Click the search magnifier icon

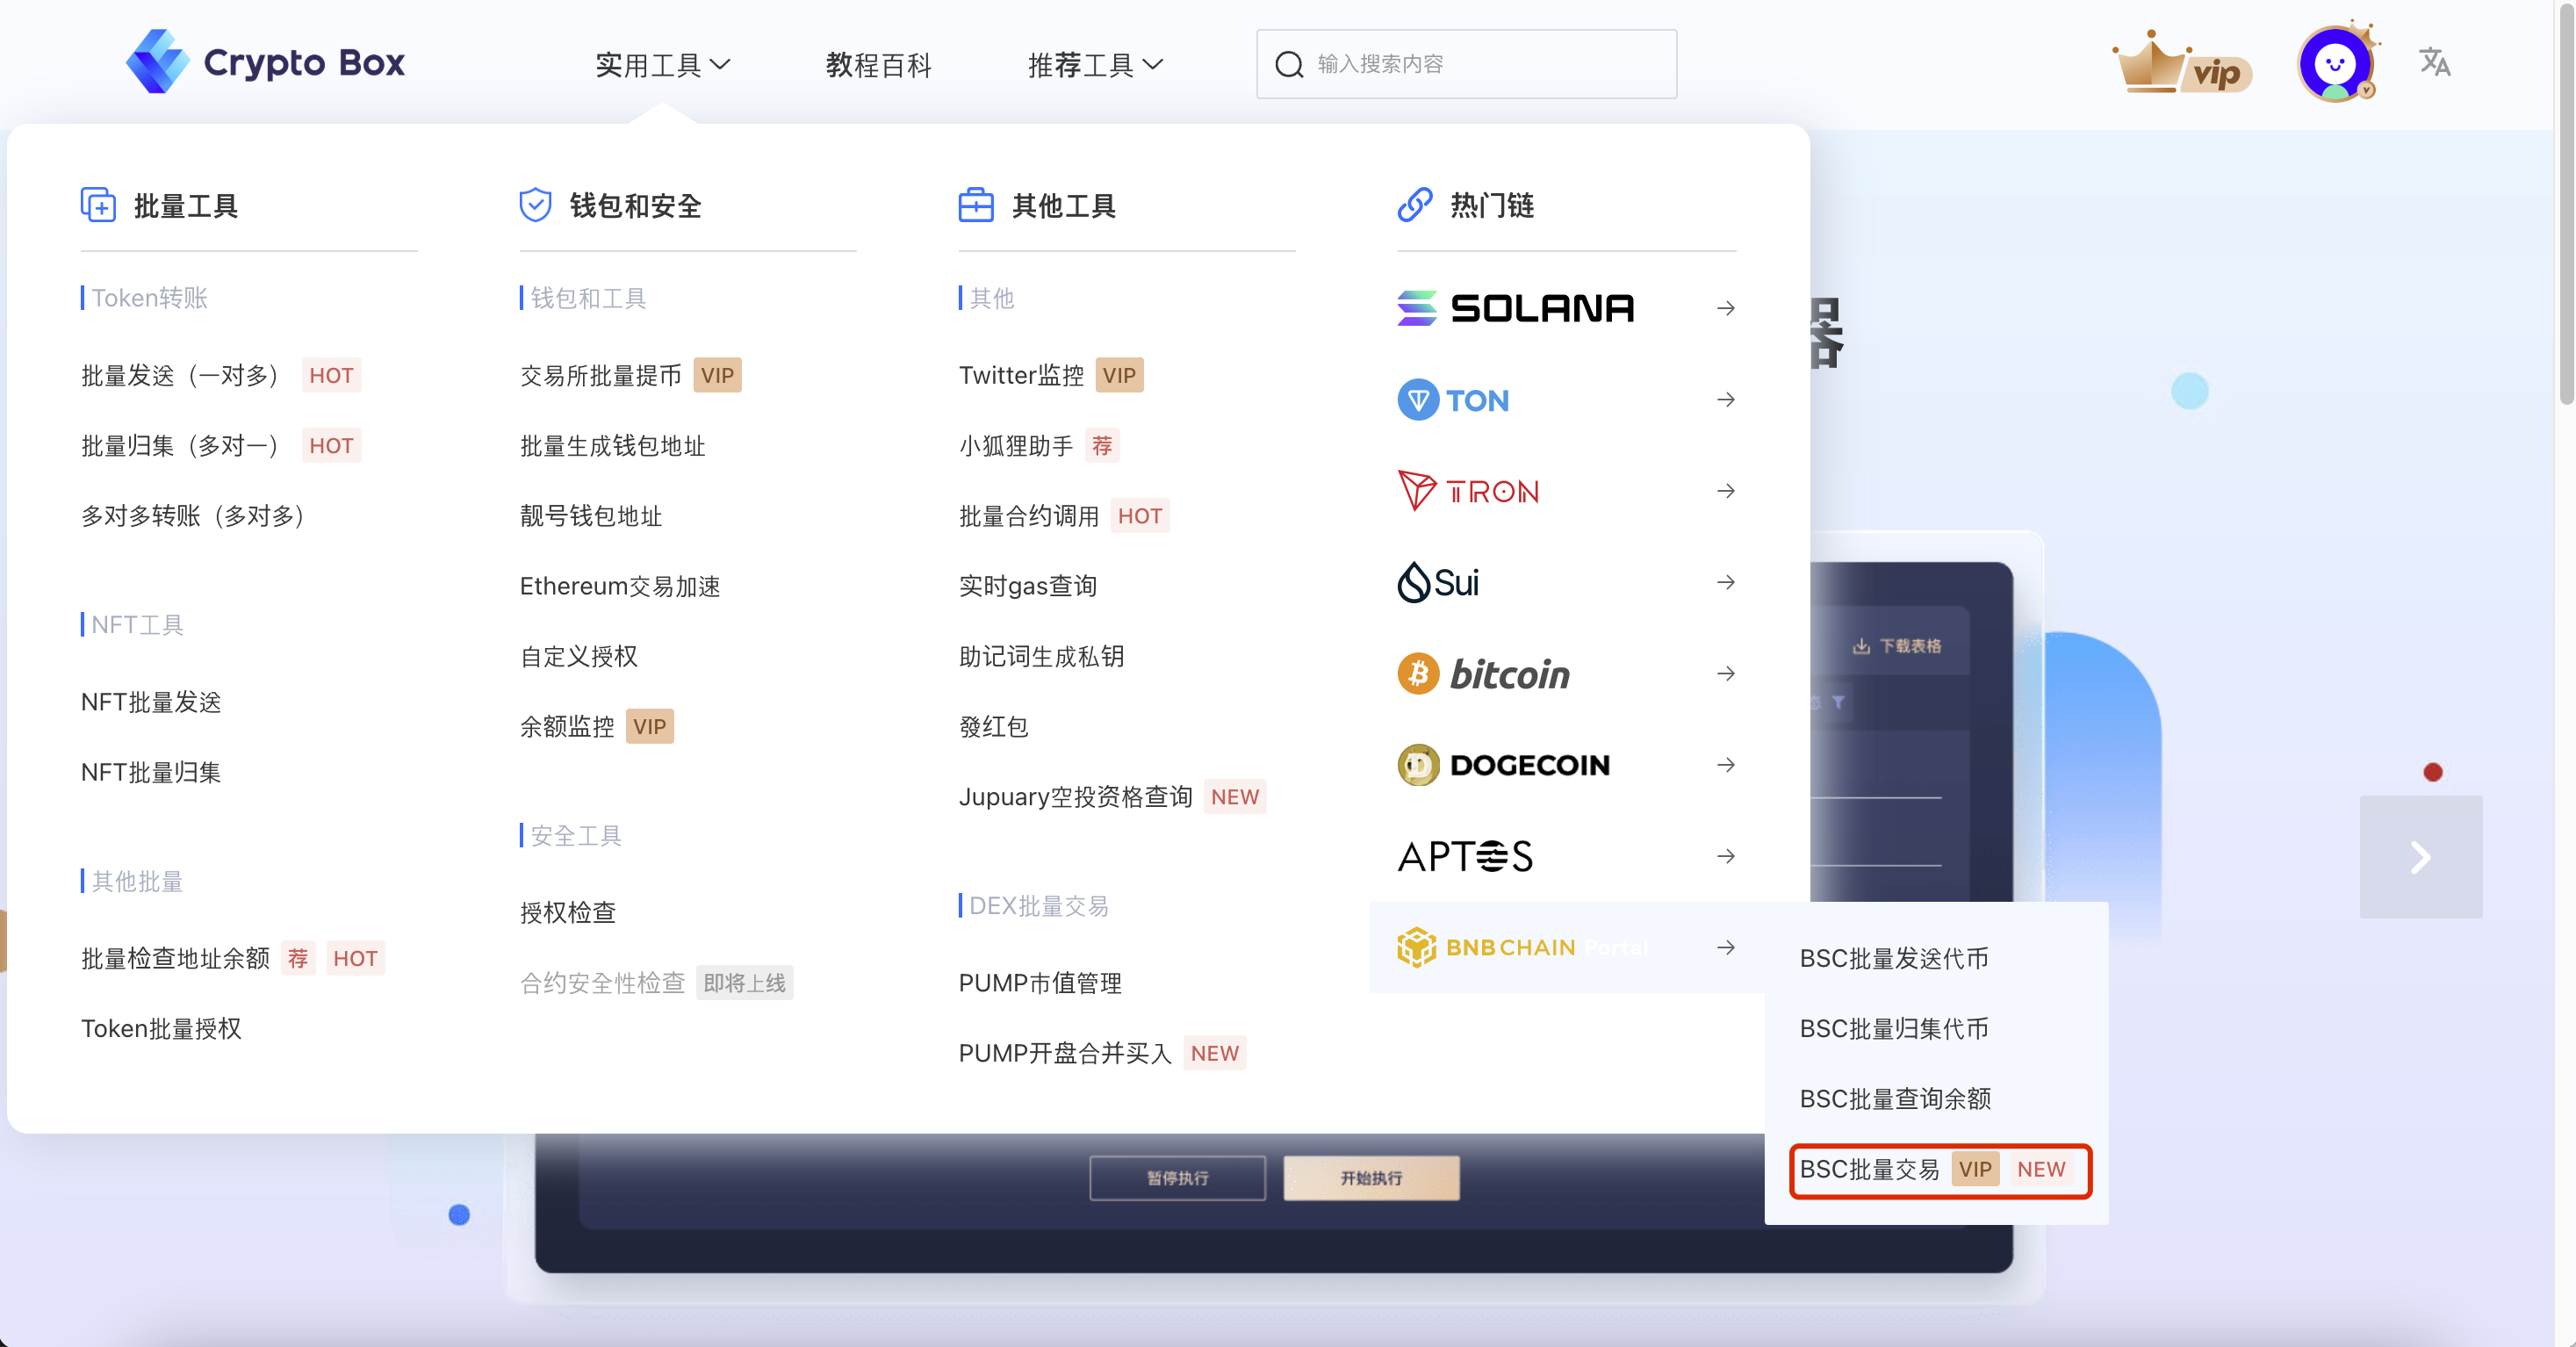pyautogui.click(x=1289, y=64)
